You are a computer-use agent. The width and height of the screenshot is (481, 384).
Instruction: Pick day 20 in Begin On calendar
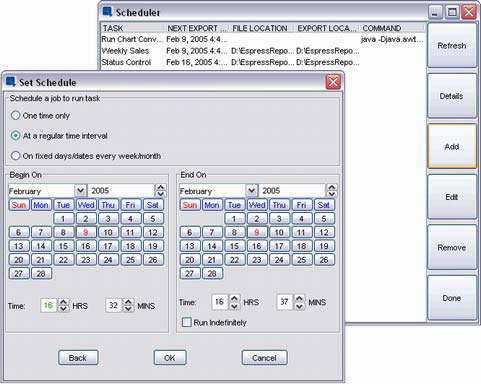click(x=19, y=260)
